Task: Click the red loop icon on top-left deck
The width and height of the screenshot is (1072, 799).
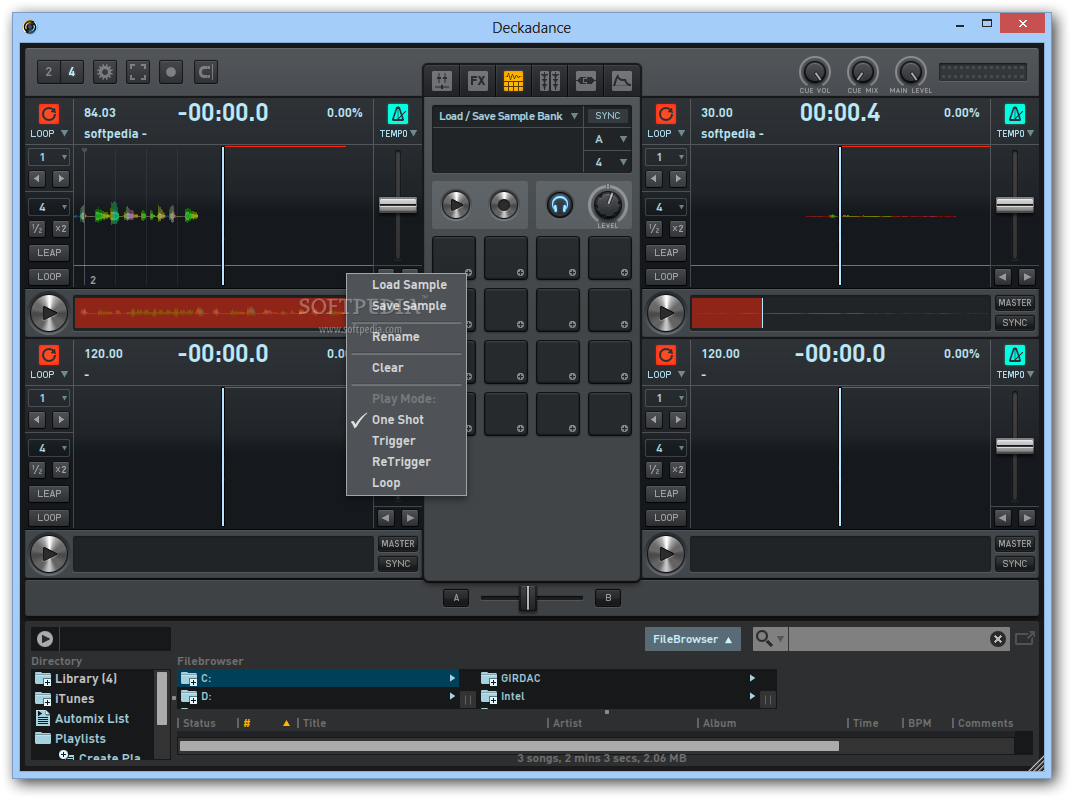Action: [49, 113]
